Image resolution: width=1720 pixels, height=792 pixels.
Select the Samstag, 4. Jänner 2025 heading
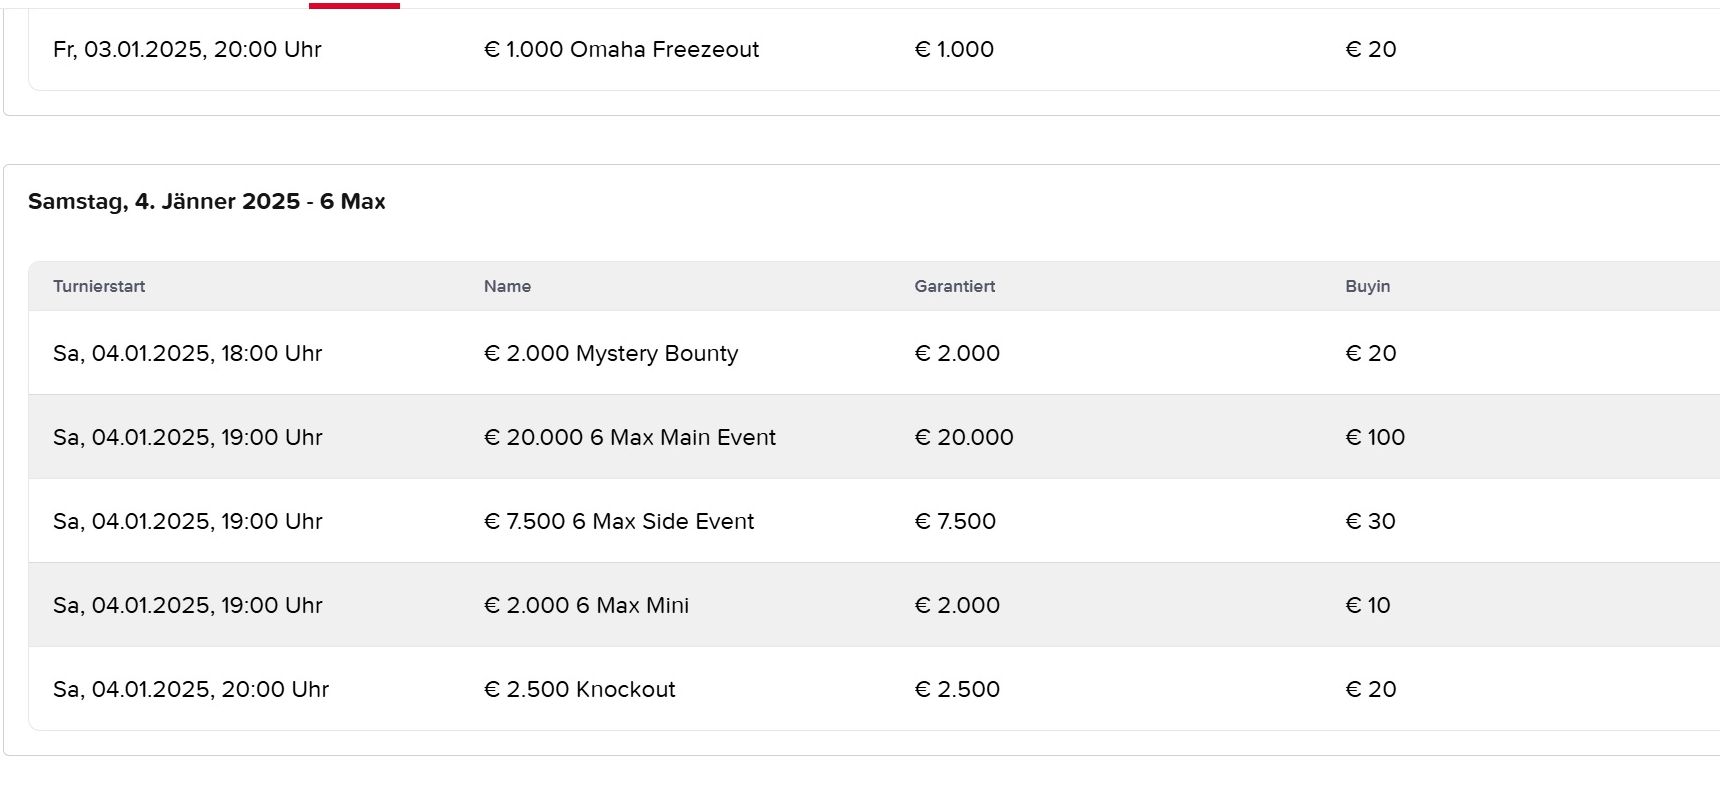(206, 201)
